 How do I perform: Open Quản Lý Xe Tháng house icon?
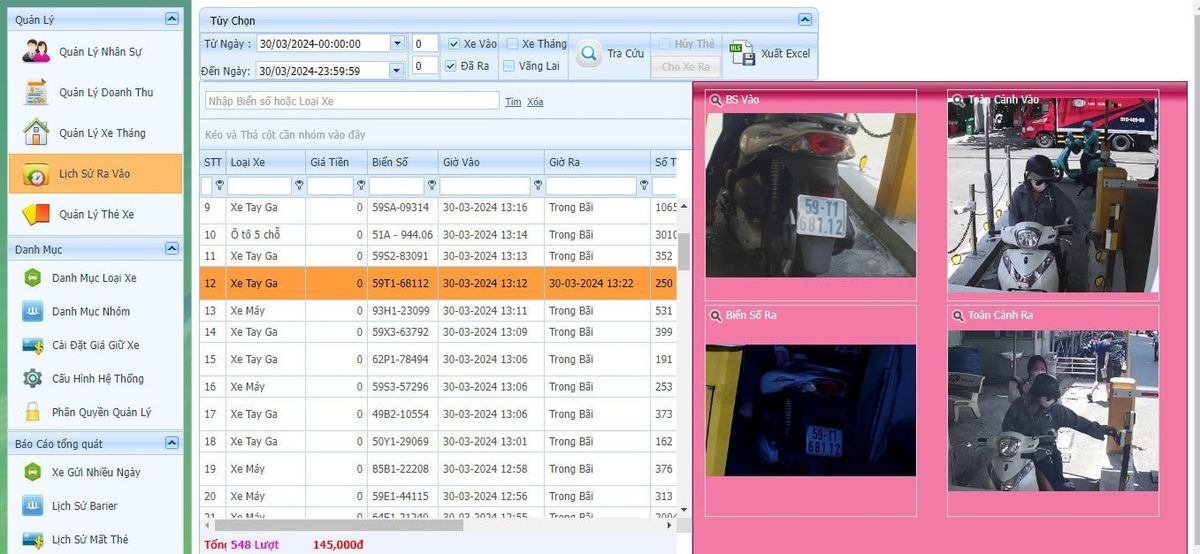(x=36, y=133)
